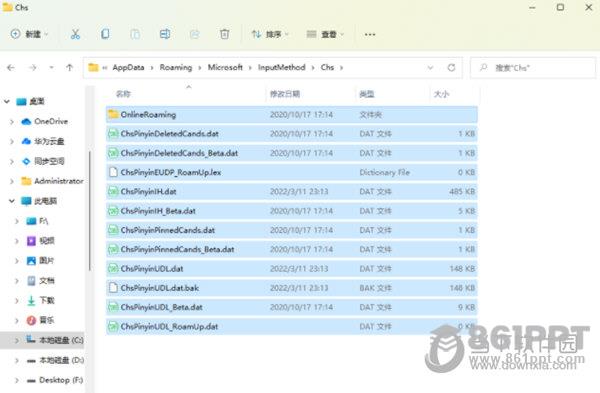Go up one folder level
Screen dimensions: 600x393
click(x=69, y=68)
